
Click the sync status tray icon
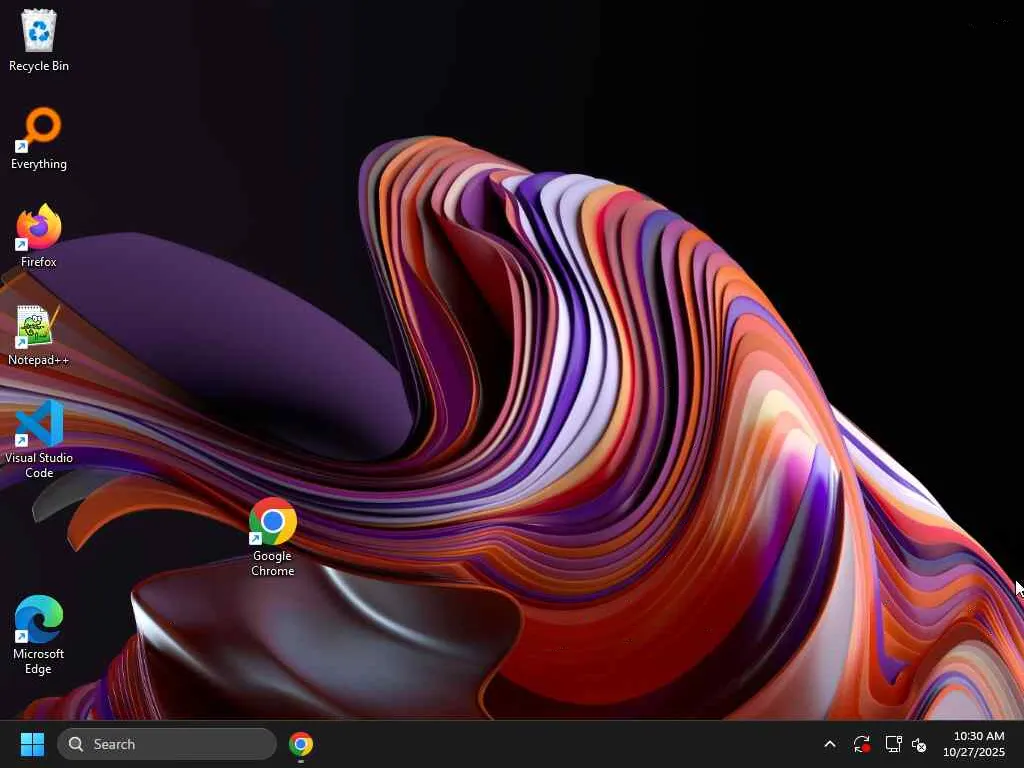click(x=861, y=744)
